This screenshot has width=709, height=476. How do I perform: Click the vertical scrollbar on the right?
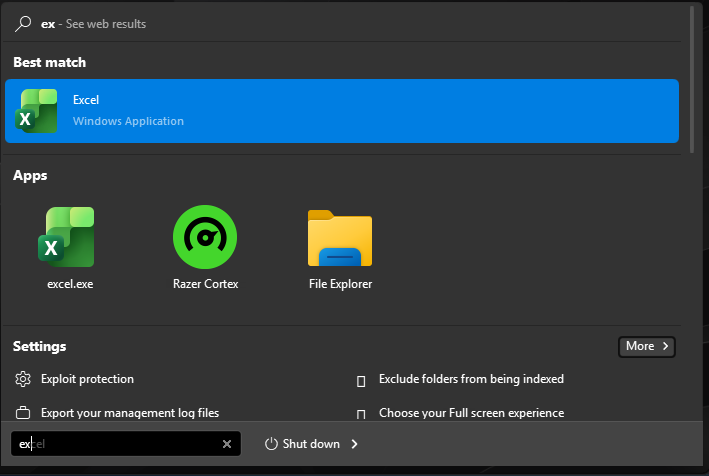pyautogui.click(x=692, y=80)
